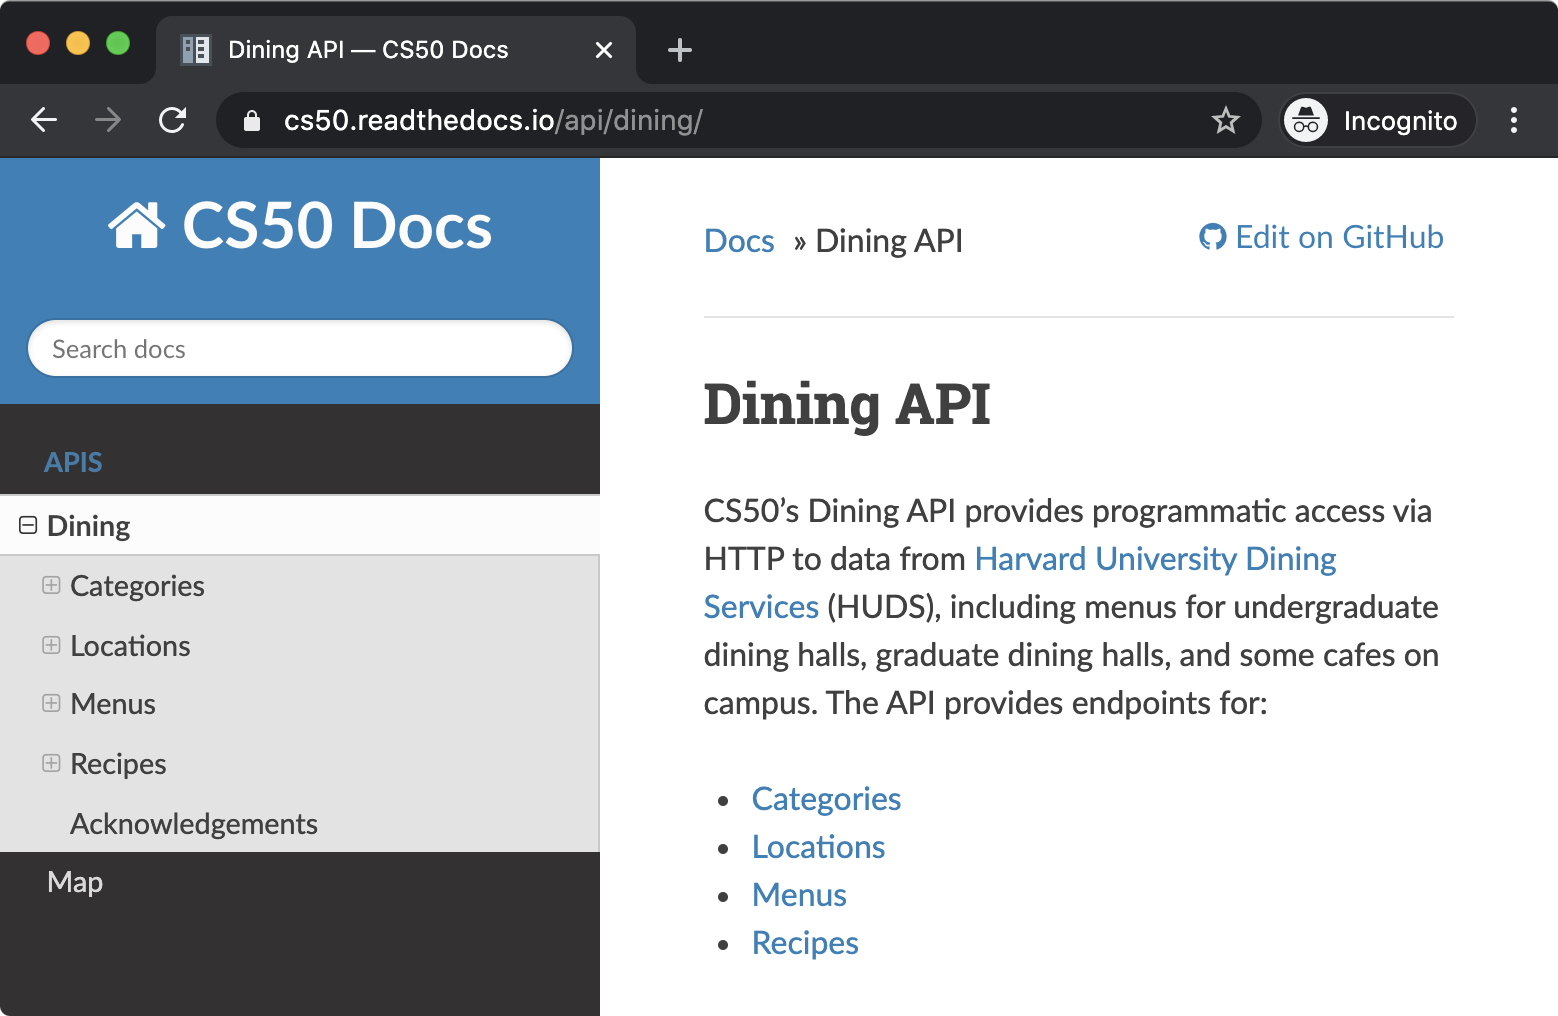
Task: Open the Chrome three-dot menu
Action: [1514, 120]
